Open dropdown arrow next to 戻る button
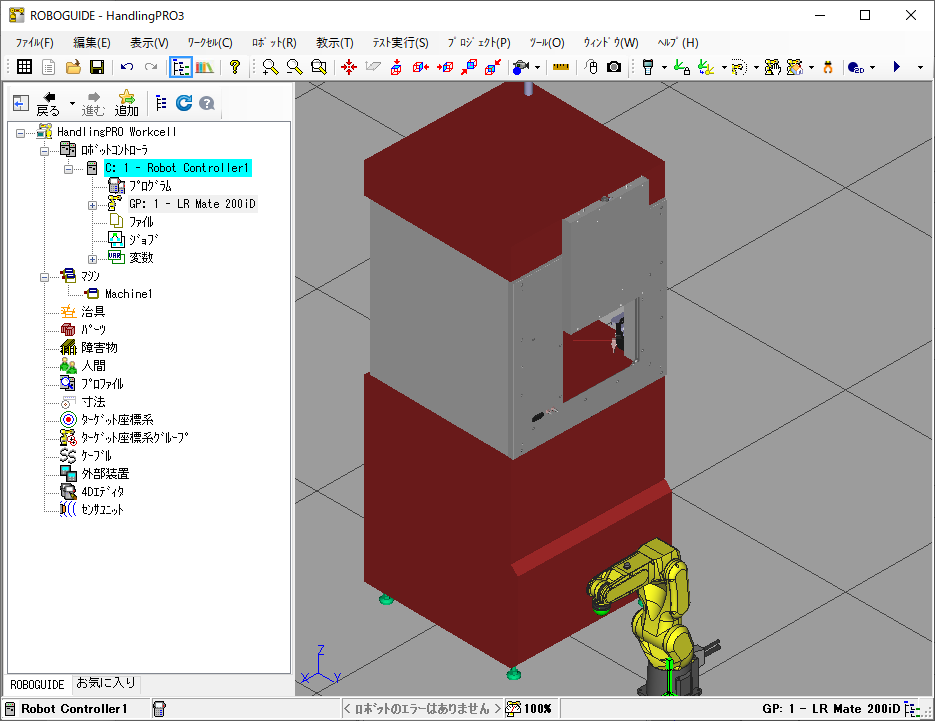 73,103
